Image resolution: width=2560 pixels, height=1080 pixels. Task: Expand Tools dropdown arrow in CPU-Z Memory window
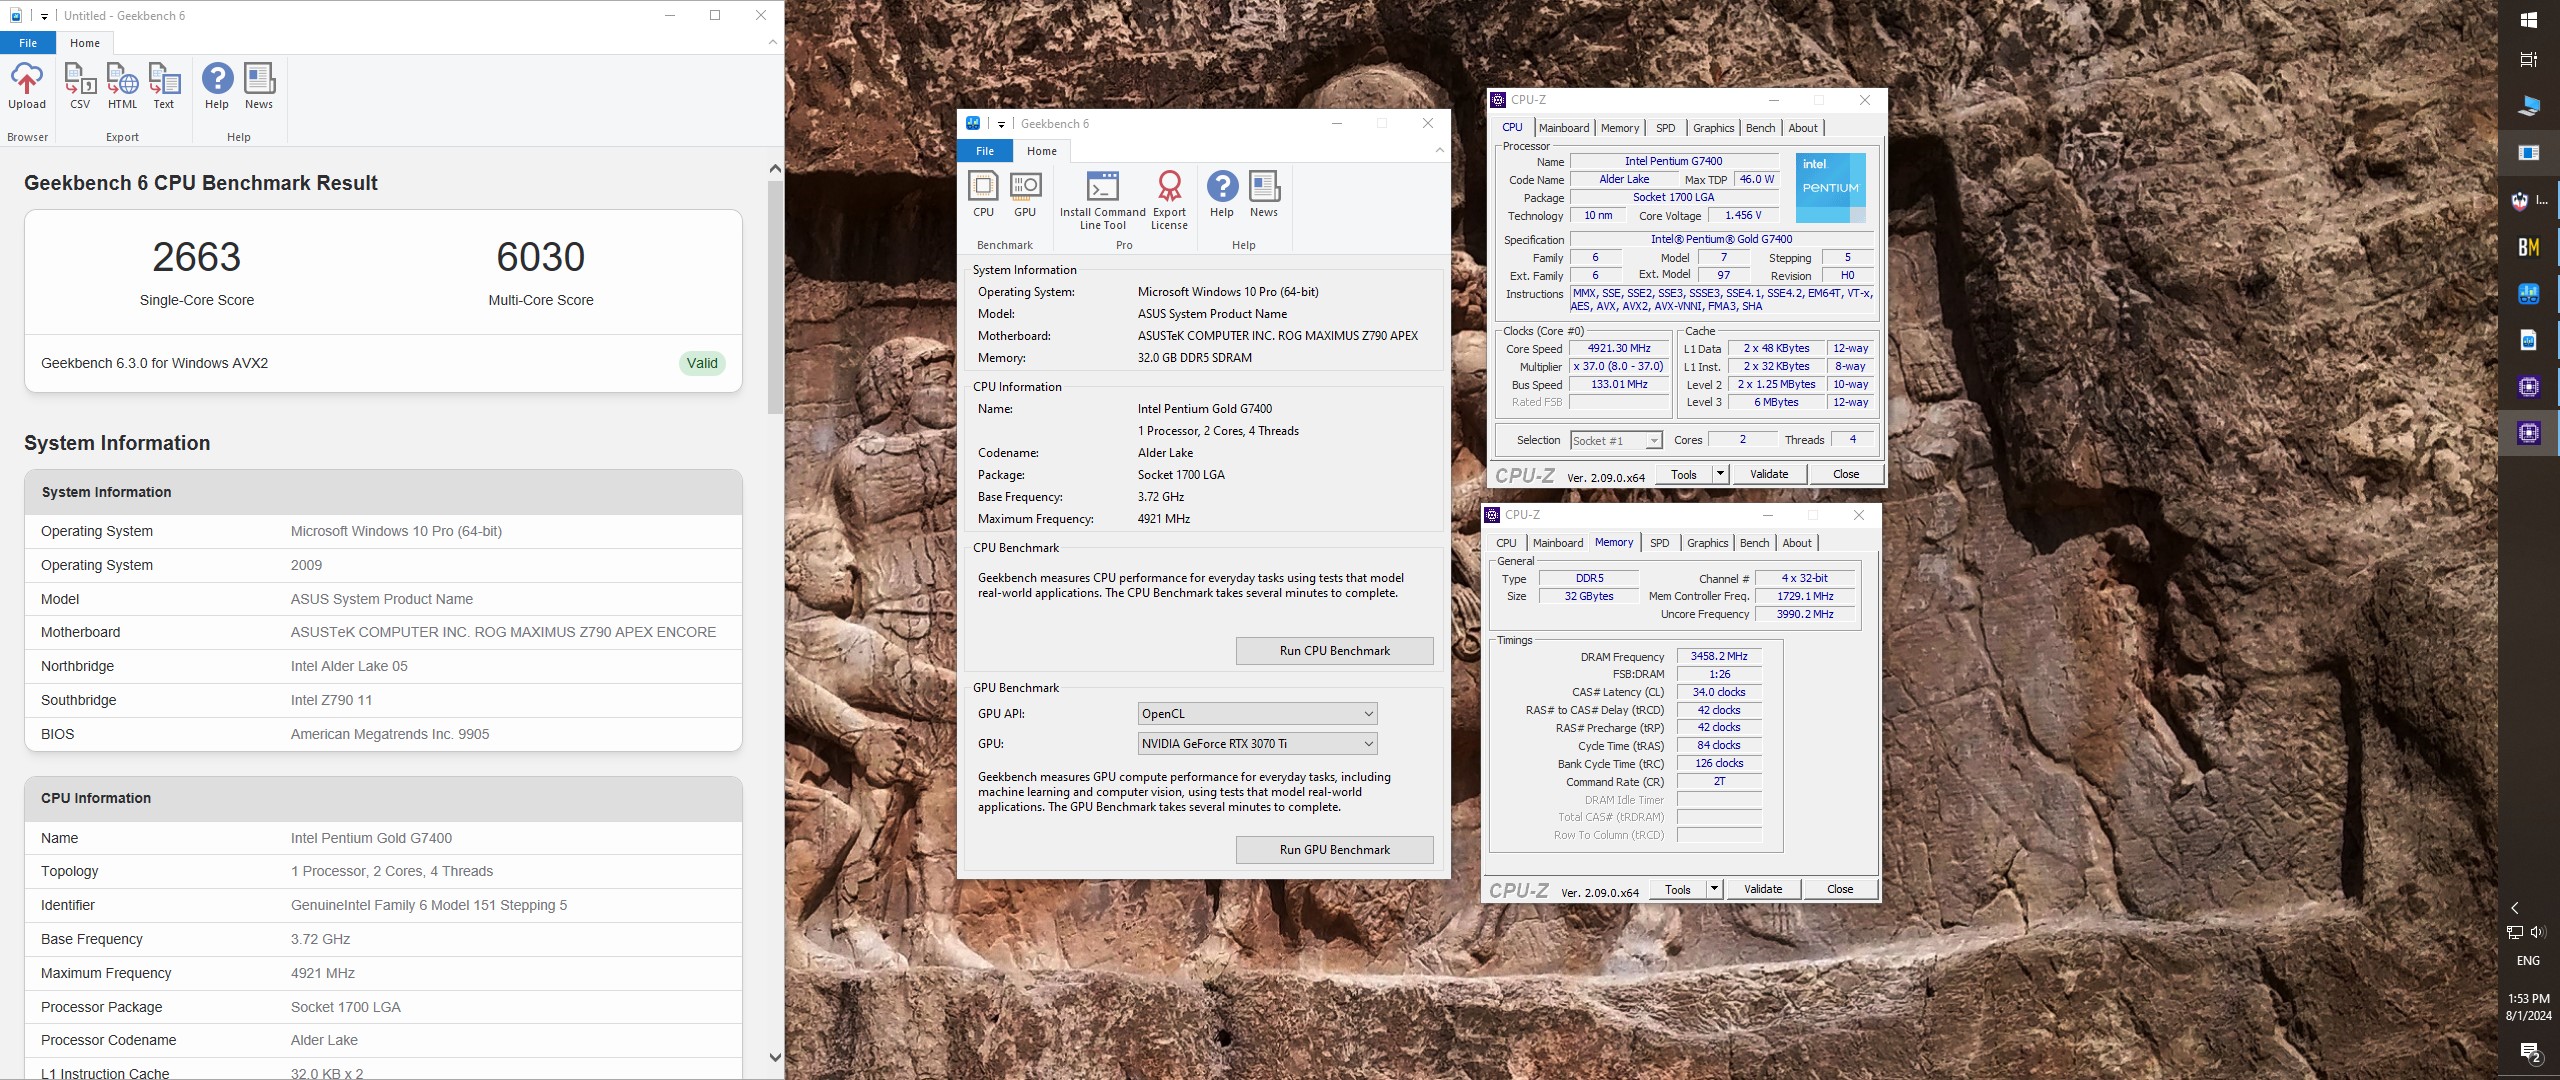coord(1714,889)
